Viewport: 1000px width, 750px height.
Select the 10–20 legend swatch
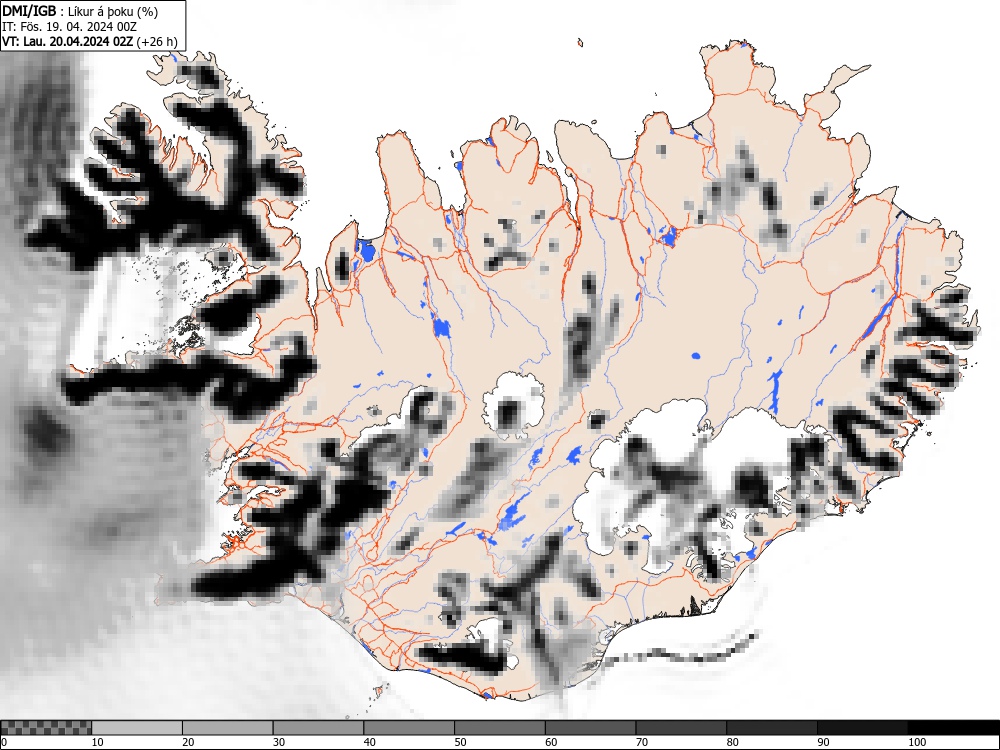point(137,728)
